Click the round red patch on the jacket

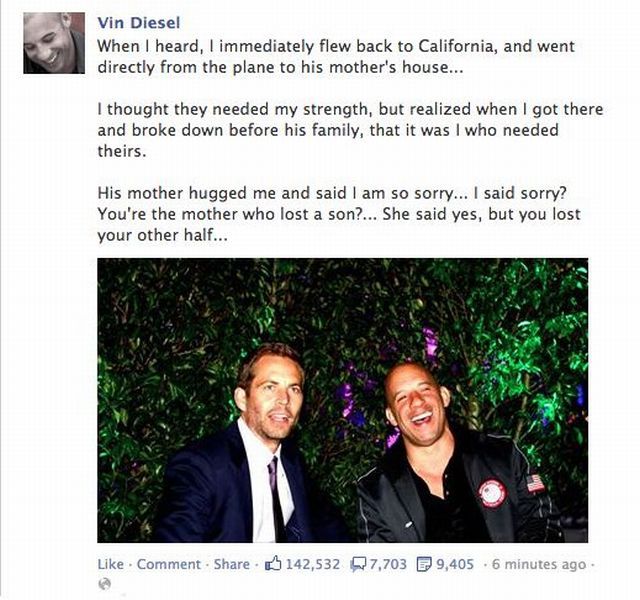(x=491, y=493)
